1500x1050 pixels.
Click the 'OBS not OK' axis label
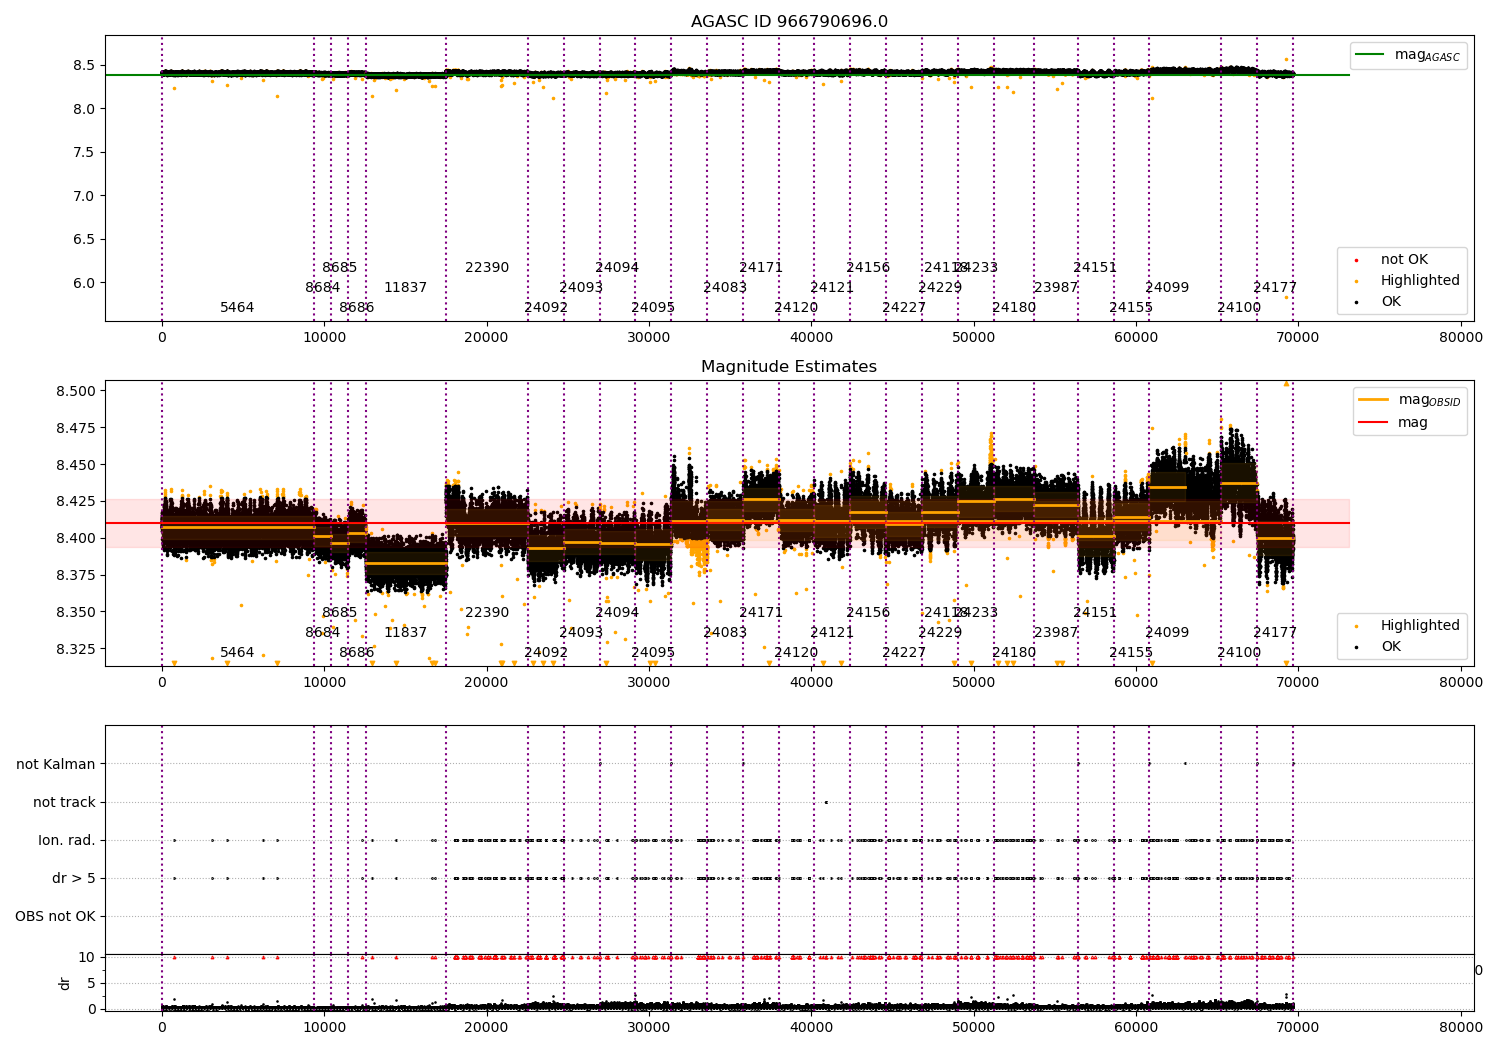(x=55, y=916)
